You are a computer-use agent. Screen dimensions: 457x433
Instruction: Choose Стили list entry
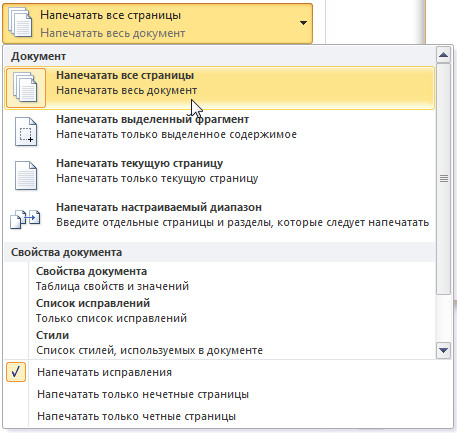pyautogui.click(x=149, y=343)
